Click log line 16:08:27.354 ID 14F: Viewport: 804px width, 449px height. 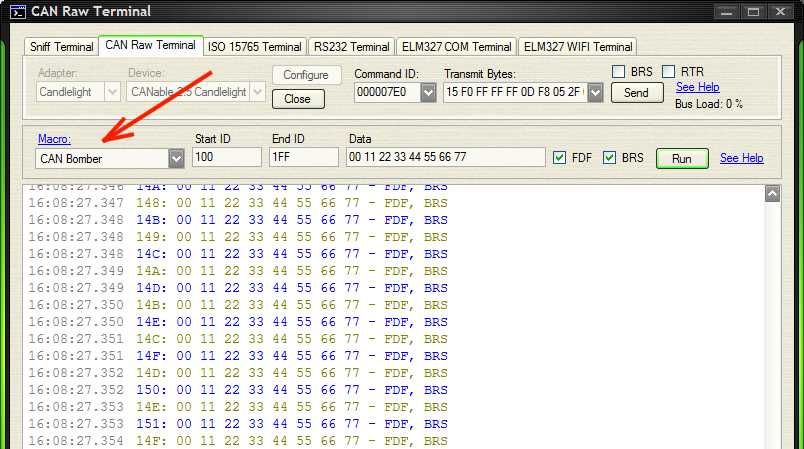(x=238, y=441)
